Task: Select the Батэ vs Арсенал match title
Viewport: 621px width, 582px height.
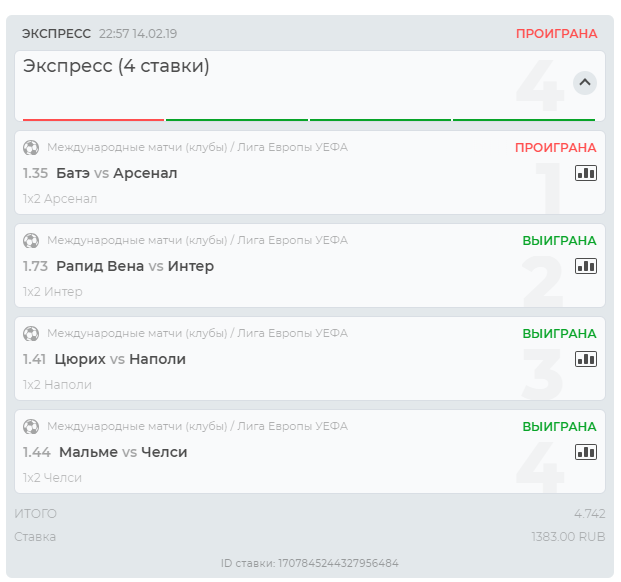Action: point(116,173)
